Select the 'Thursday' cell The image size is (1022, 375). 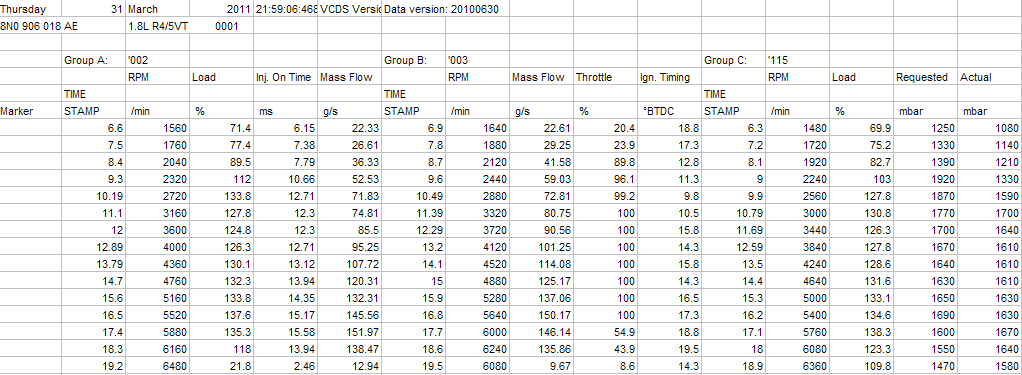31,8
